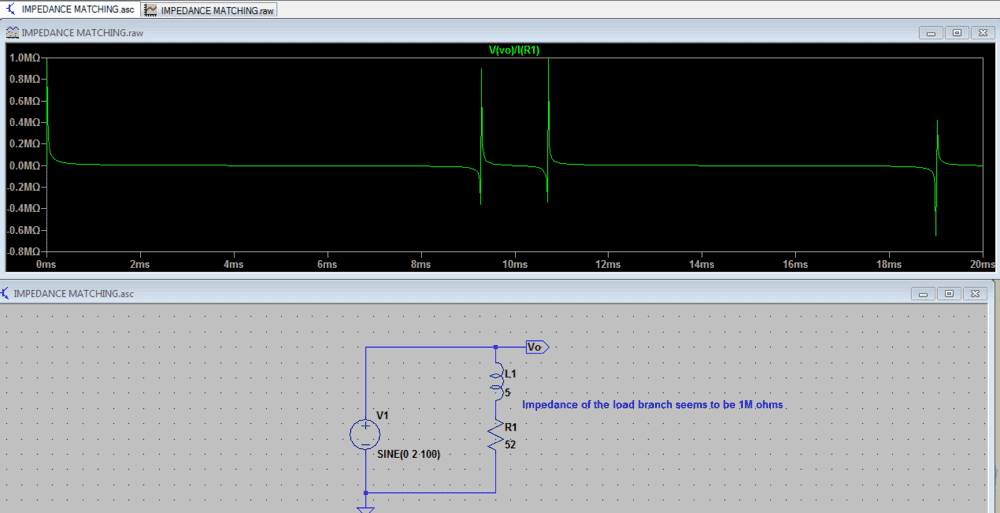This screenshot has height=513, width=1000.
Task: Maximize the IMPEDANCE MATCHING.asc schematic window
Action: [949, 294]
